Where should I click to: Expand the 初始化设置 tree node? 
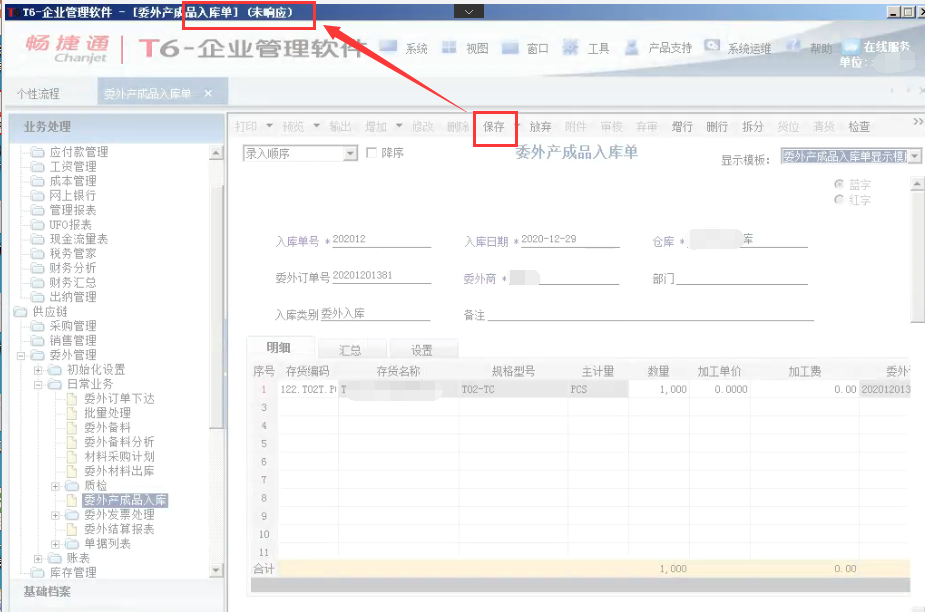point(38,370)
